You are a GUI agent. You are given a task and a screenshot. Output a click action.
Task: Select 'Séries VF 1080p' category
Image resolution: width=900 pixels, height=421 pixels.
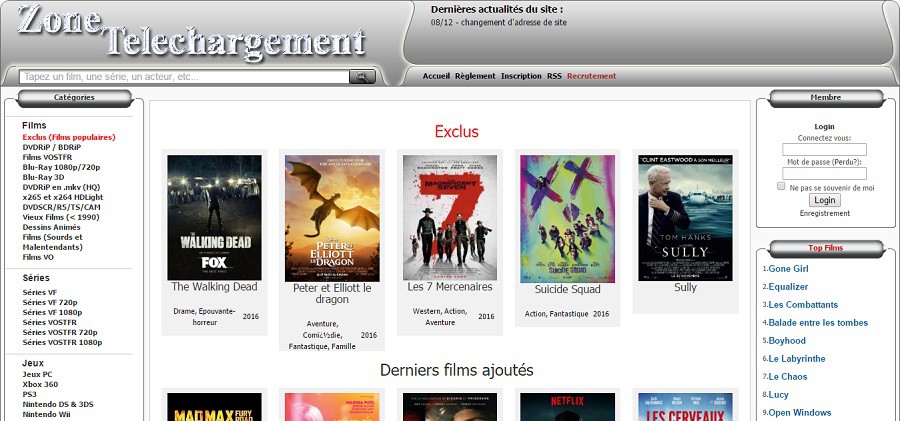tap(52, 312)
